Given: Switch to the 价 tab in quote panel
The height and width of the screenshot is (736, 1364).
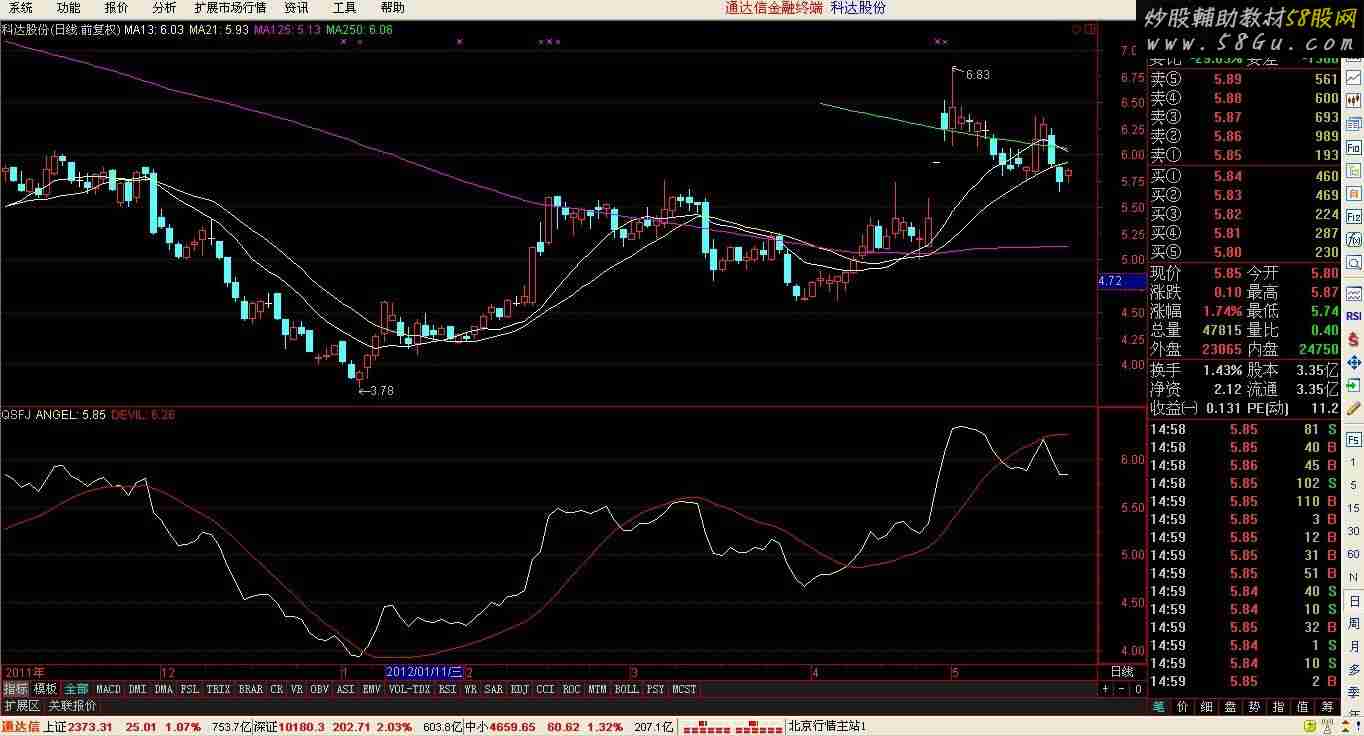Looking at the screenshot, I should 1182,706.
